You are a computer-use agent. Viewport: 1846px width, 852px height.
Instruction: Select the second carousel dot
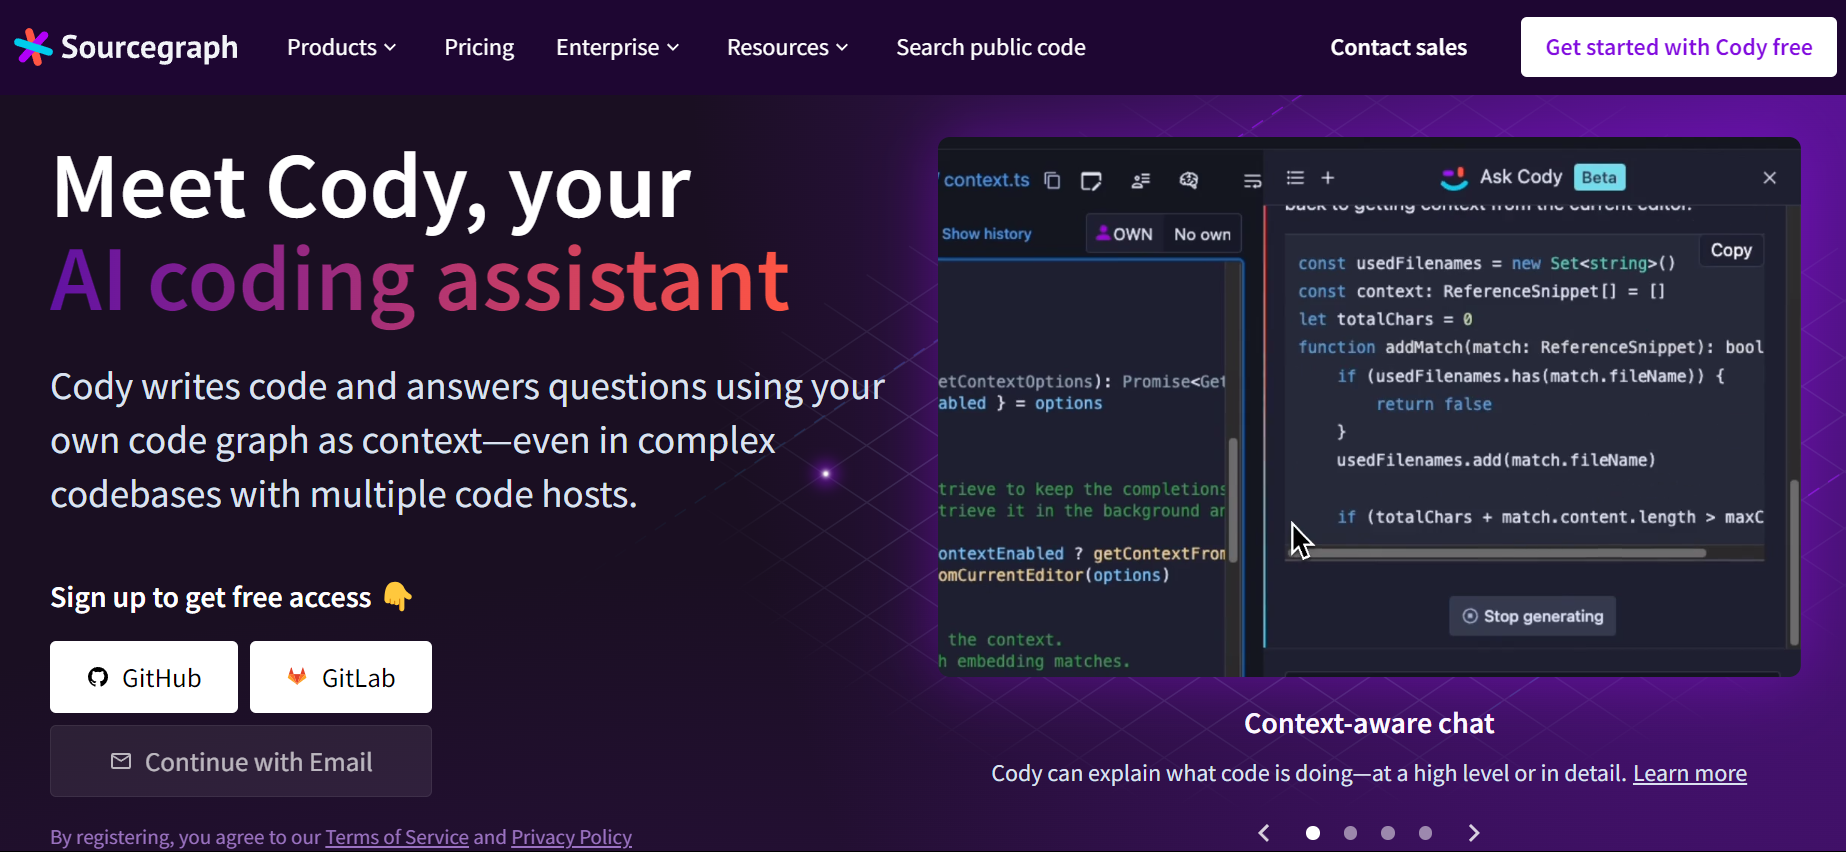(x=1350, y=833)
